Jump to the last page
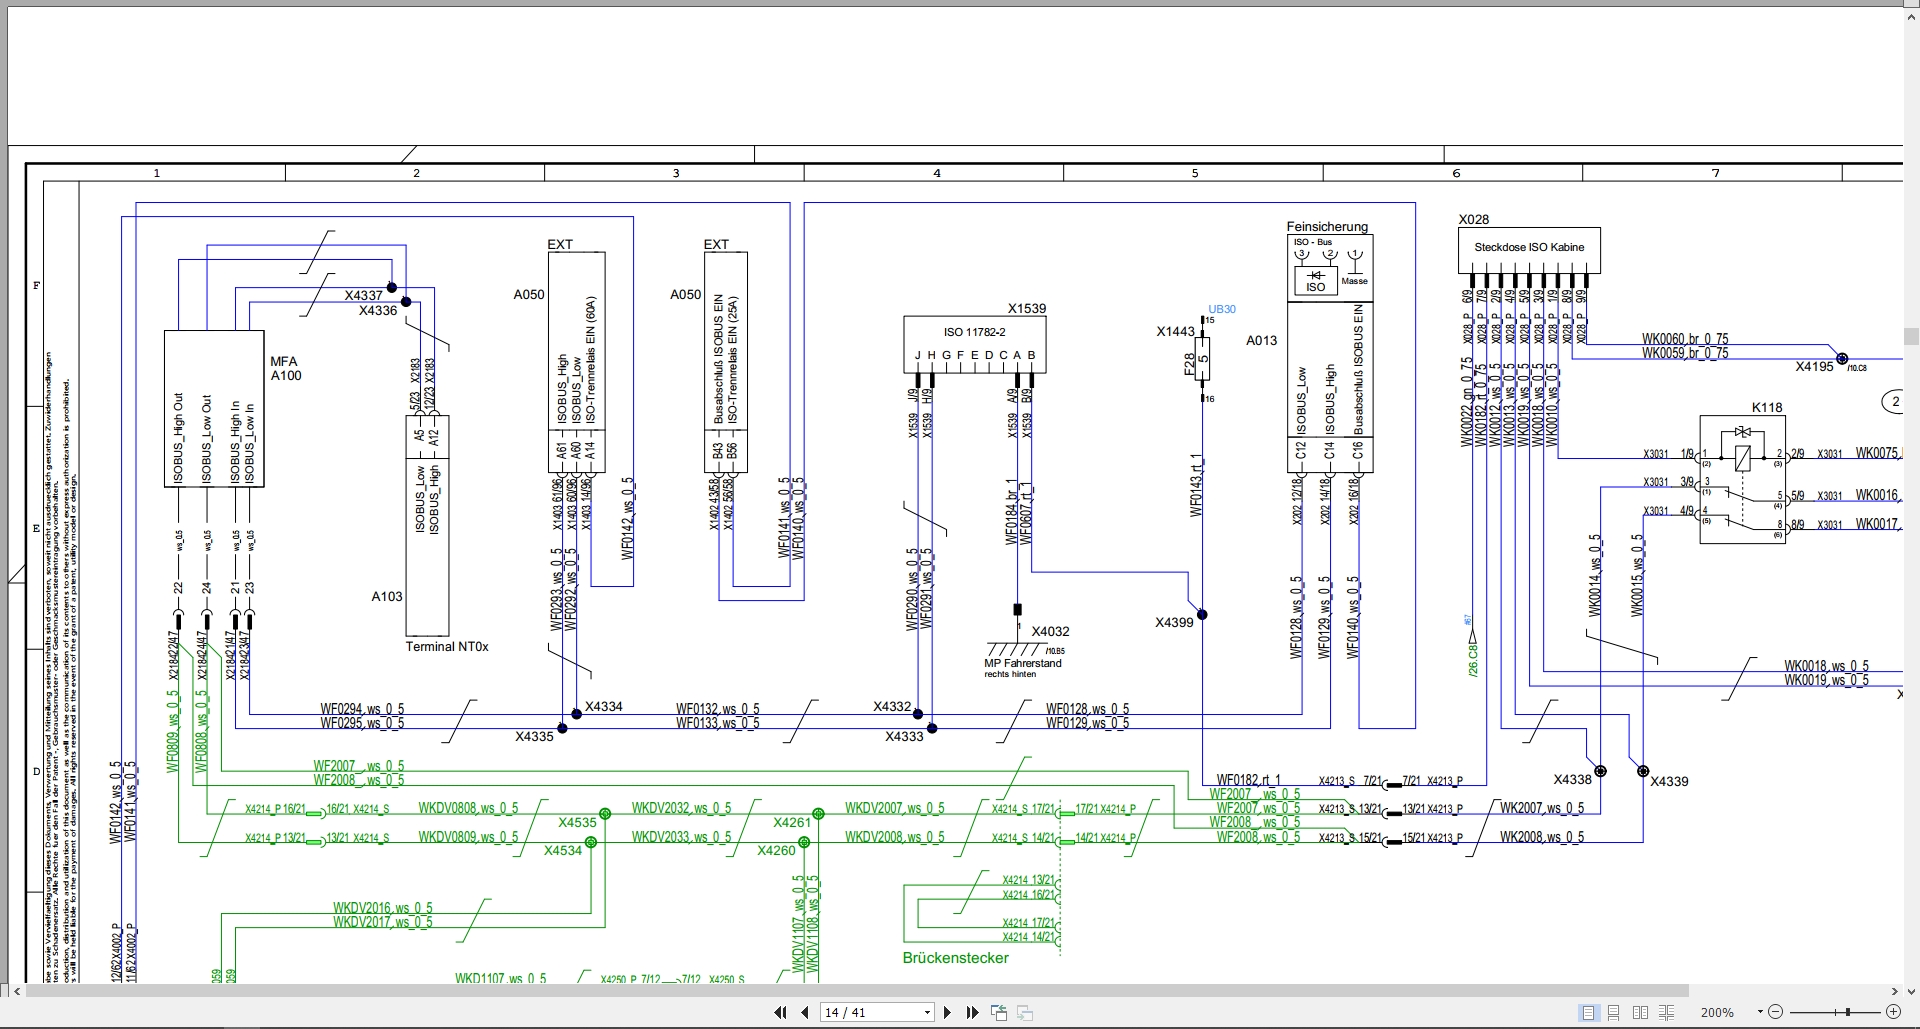Image resolution: width=1920 pixels, height=1029 pixels. point(972,1012)
